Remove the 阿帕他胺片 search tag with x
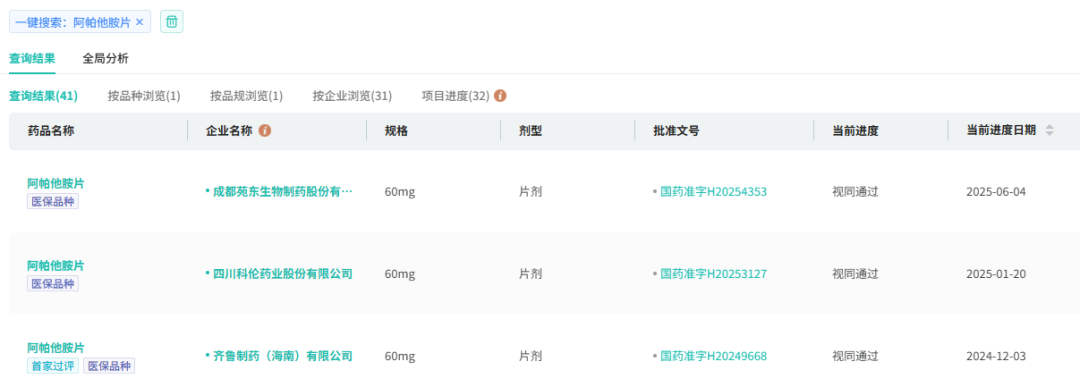1080x387 pixels. pyautogui.click(x=139, y=22)
